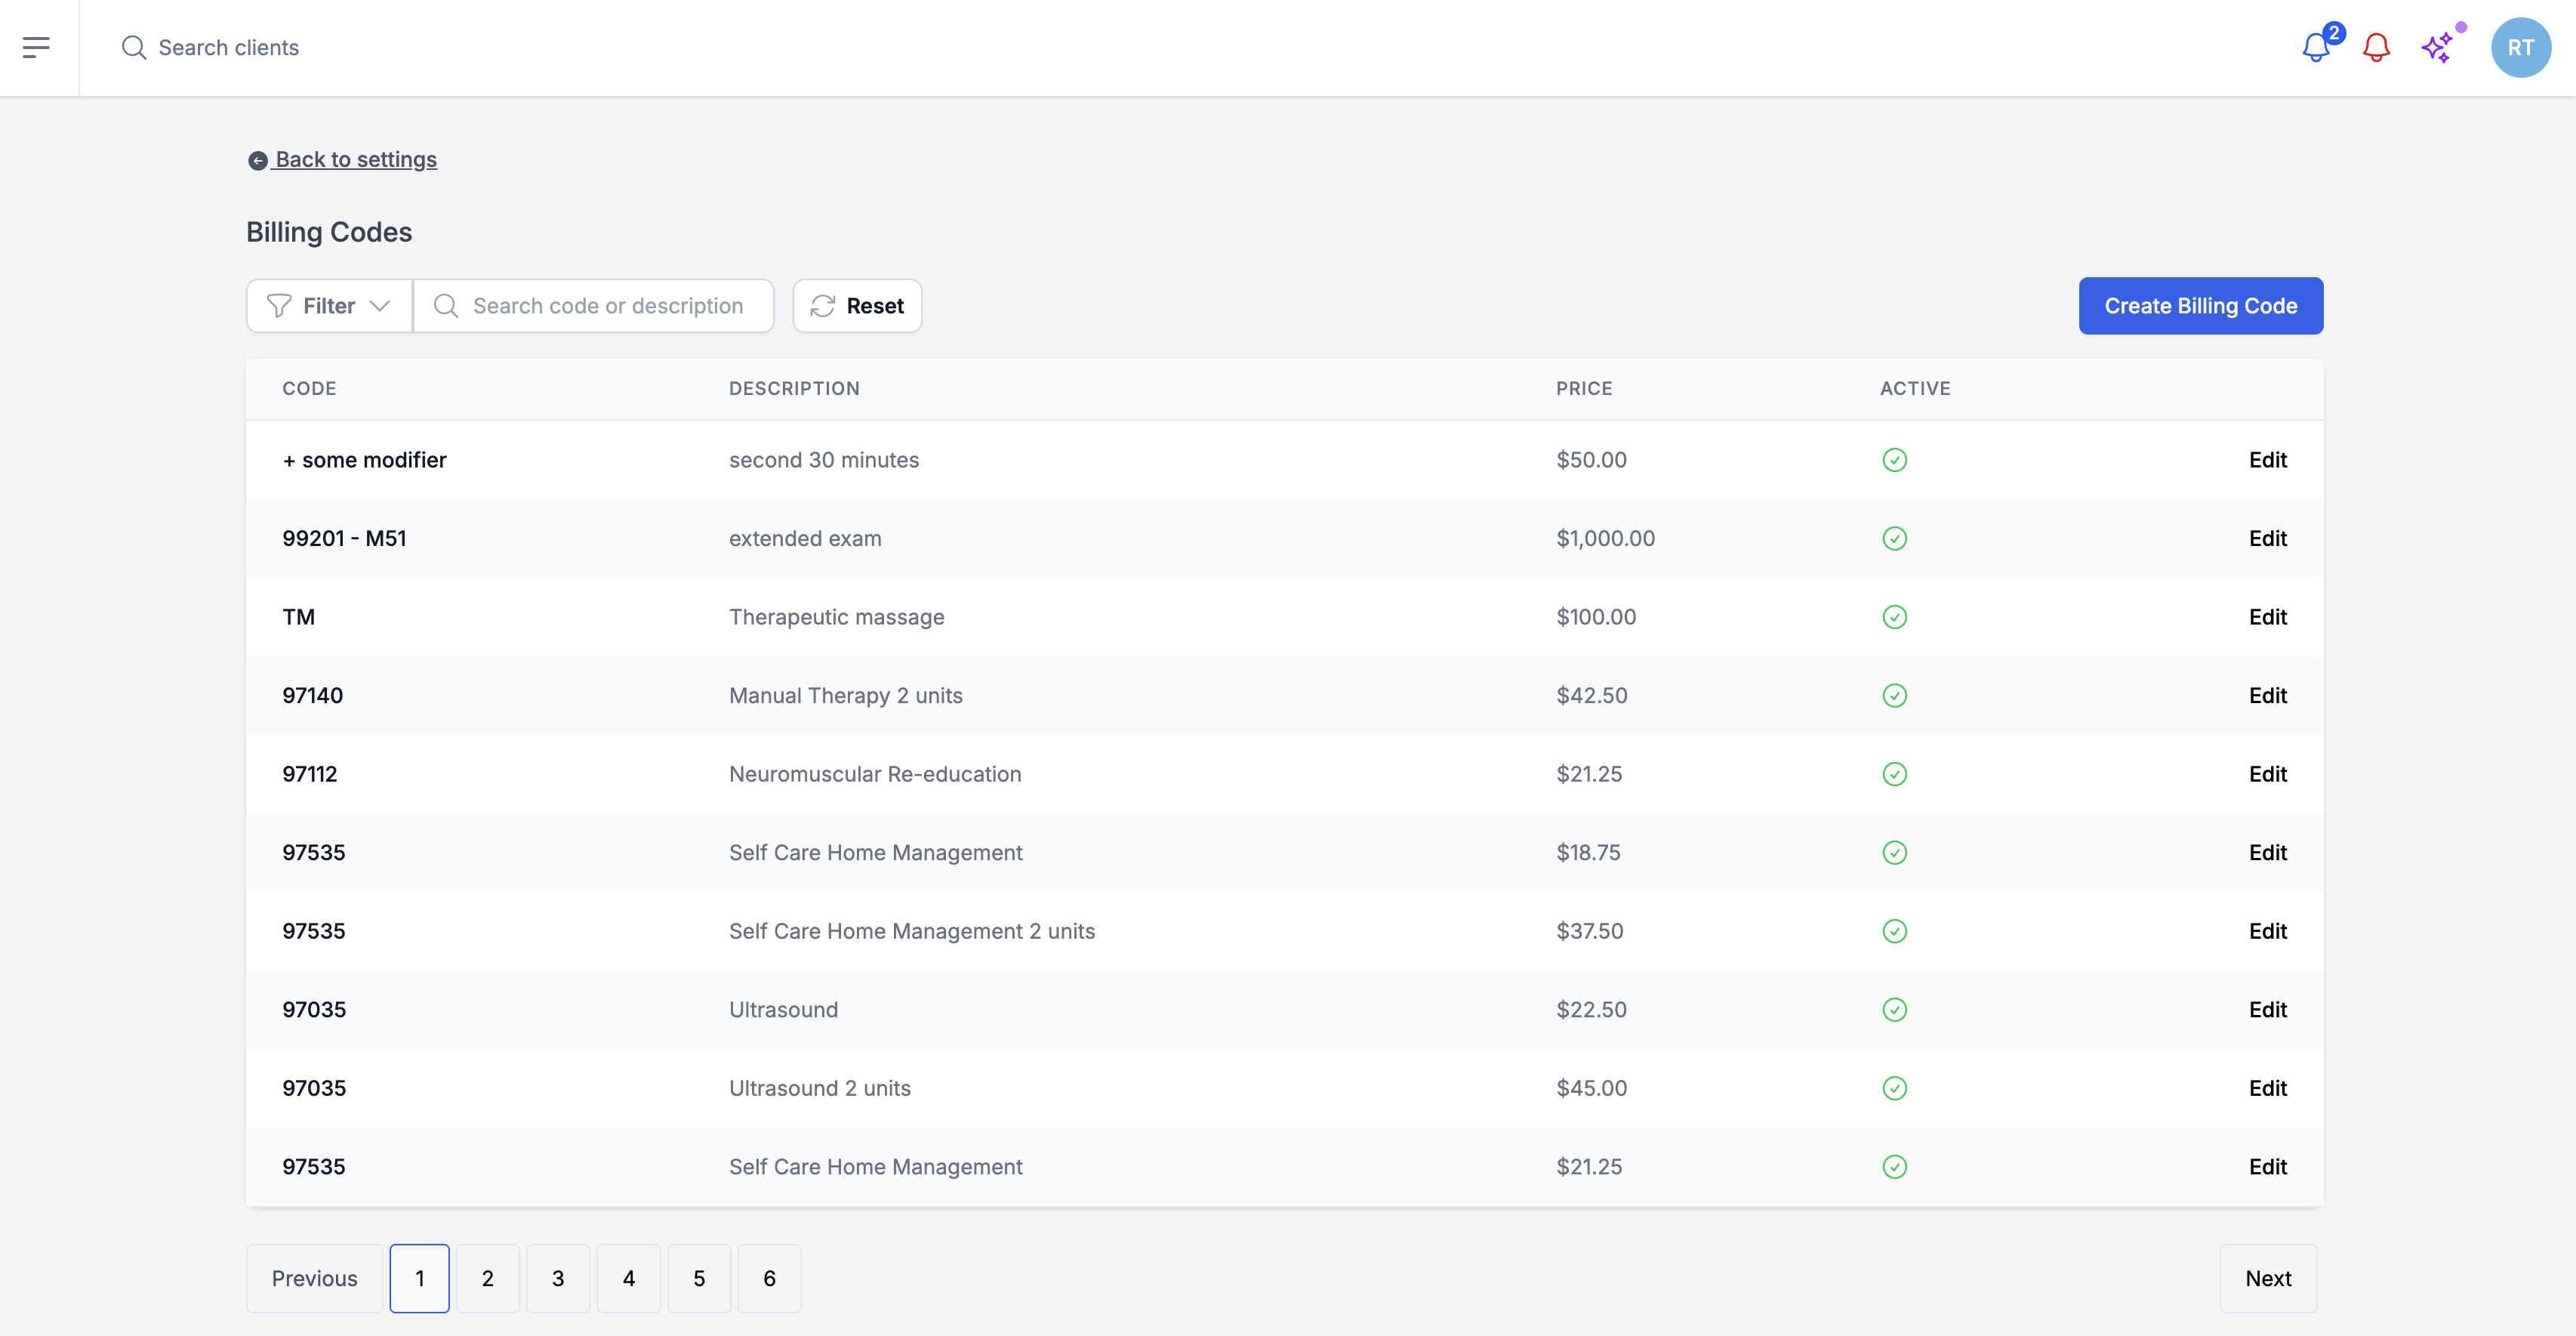
Task: Toggle active checkmark for extended exam row
Action: [x=1894, y=538]
